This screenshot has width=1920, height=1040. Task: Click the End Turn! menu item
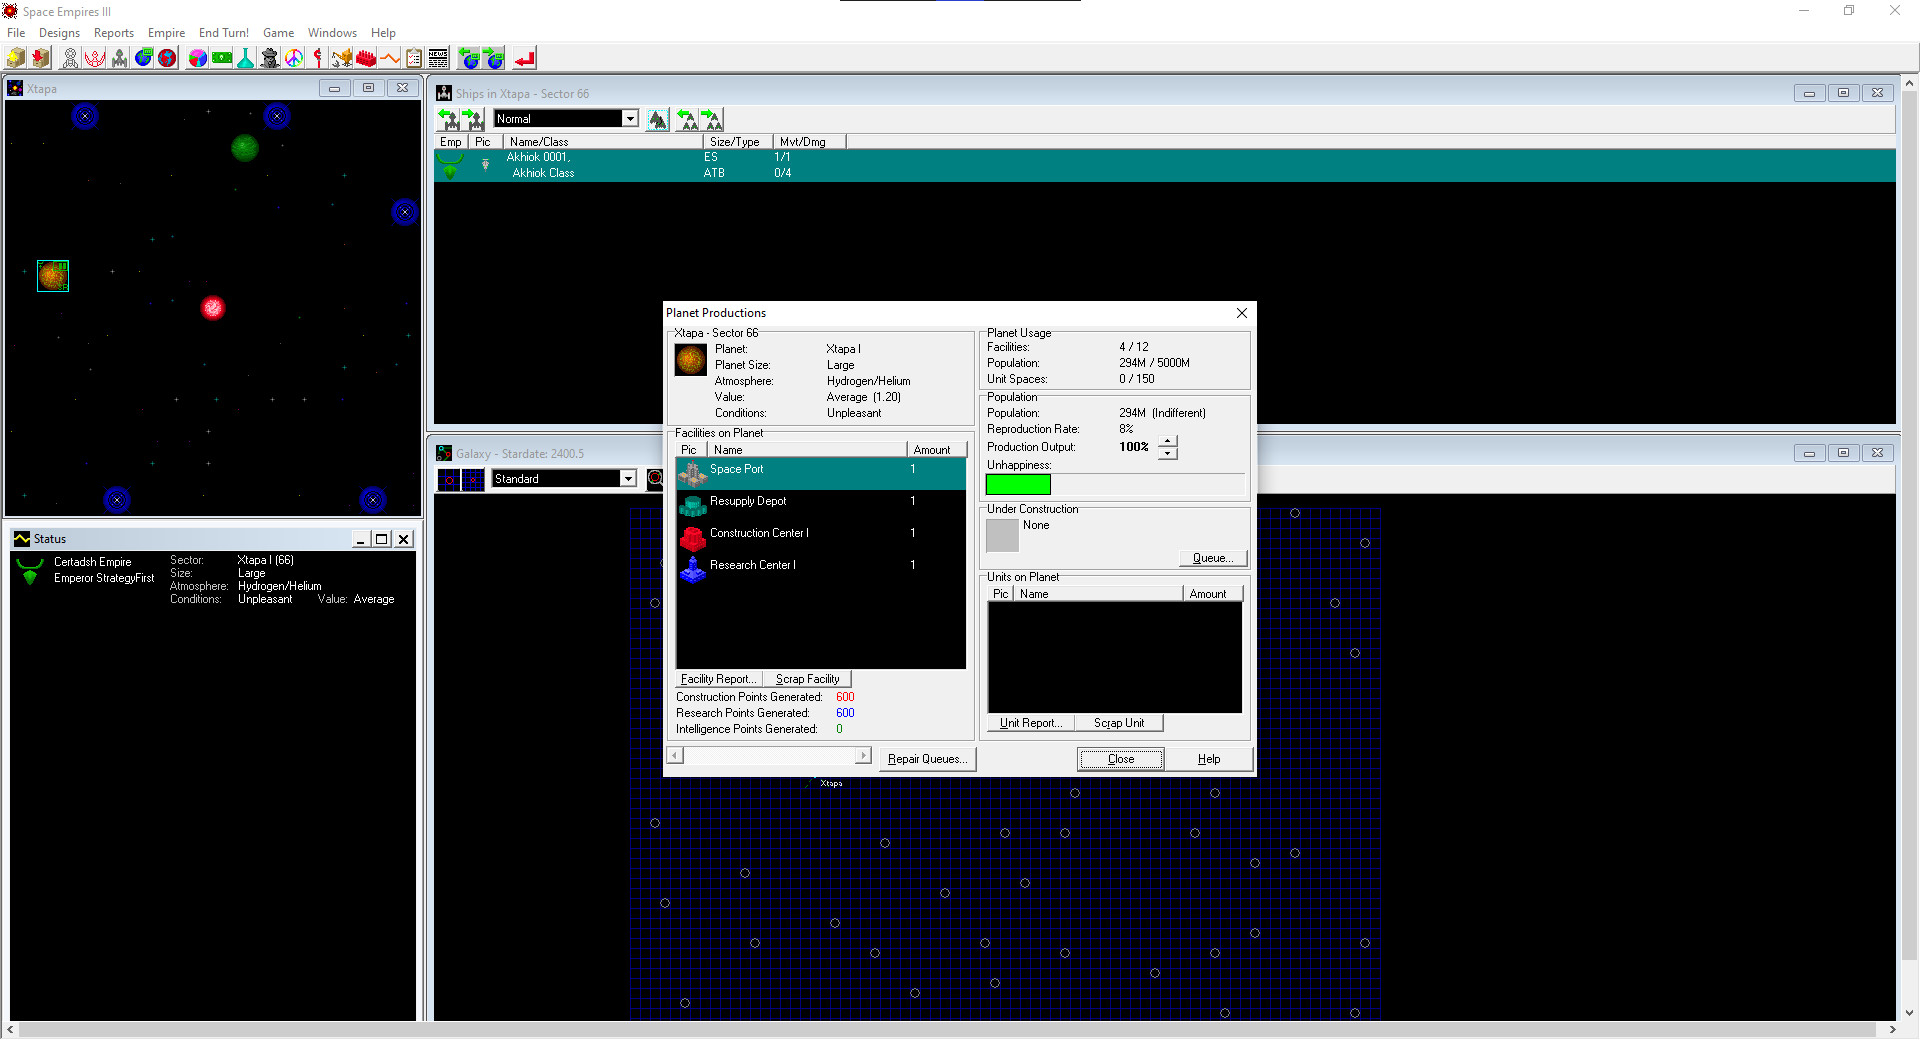coord(223,32)
